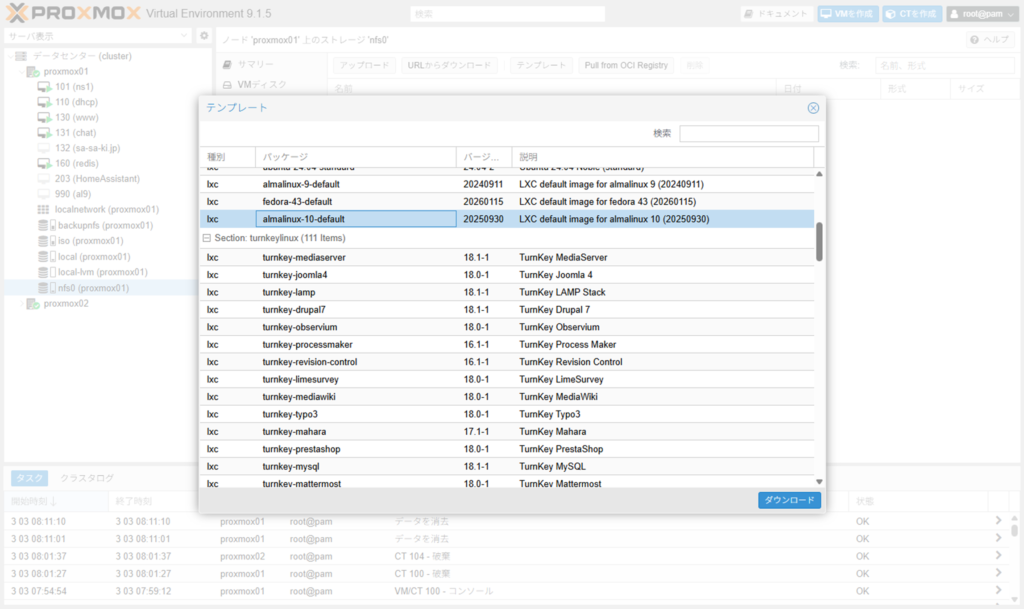Image resolution: width=1024 pixels, height=609 pixels.
Task: Switch to the クラスタログ tab
Action: click(86, 478)
